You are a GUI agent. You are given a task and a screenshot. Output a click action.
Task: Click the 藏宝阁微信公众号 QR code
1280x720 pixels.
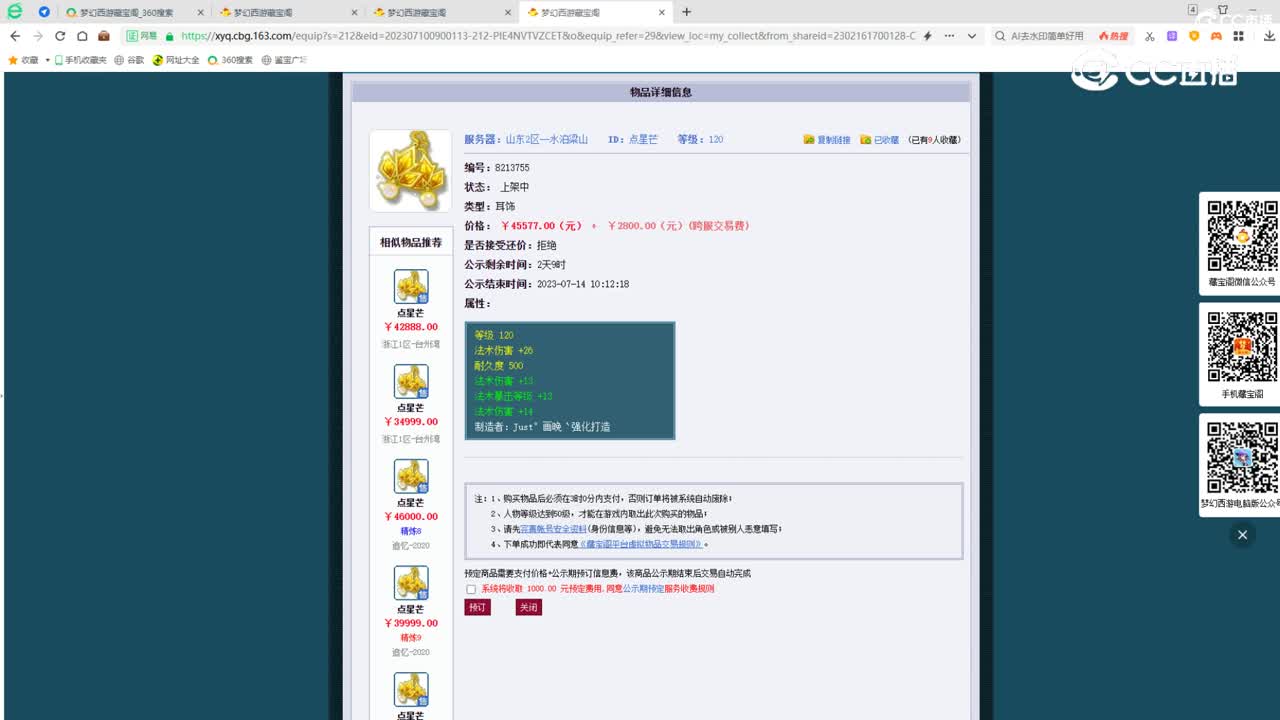[x=1242, y=236]
